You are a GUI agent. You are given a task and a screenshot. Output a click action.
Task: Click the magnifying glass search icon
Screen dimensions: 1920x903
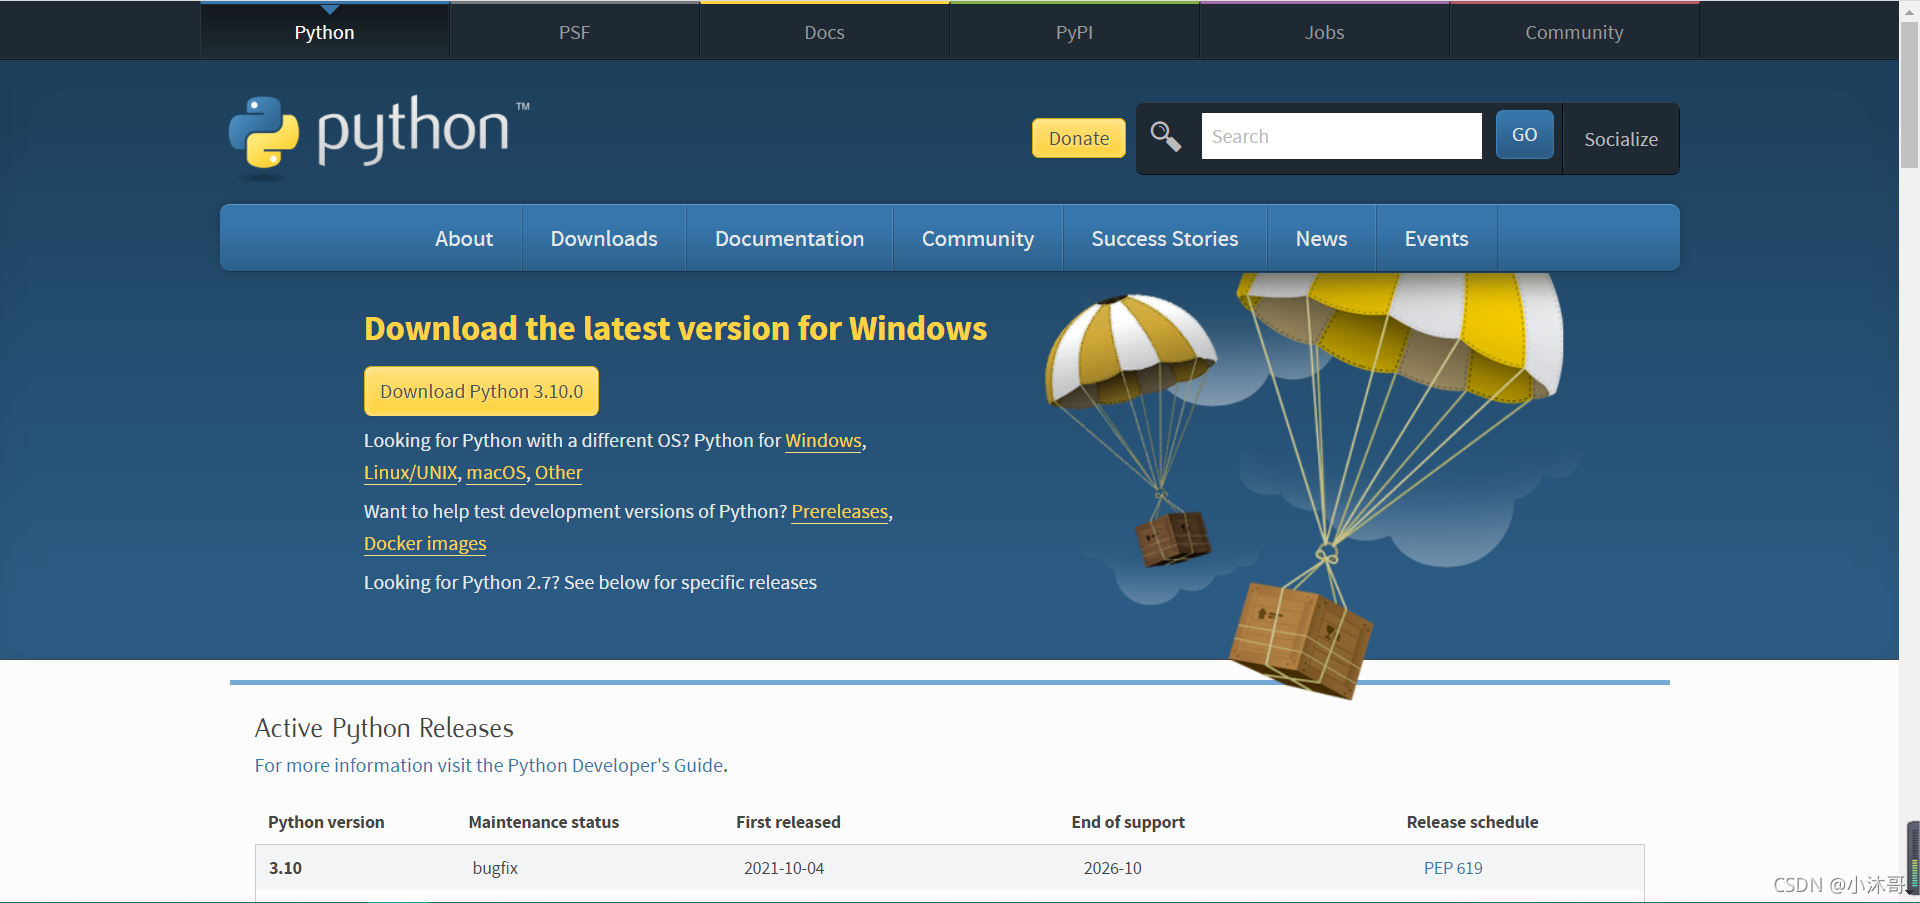(1165, 135)
